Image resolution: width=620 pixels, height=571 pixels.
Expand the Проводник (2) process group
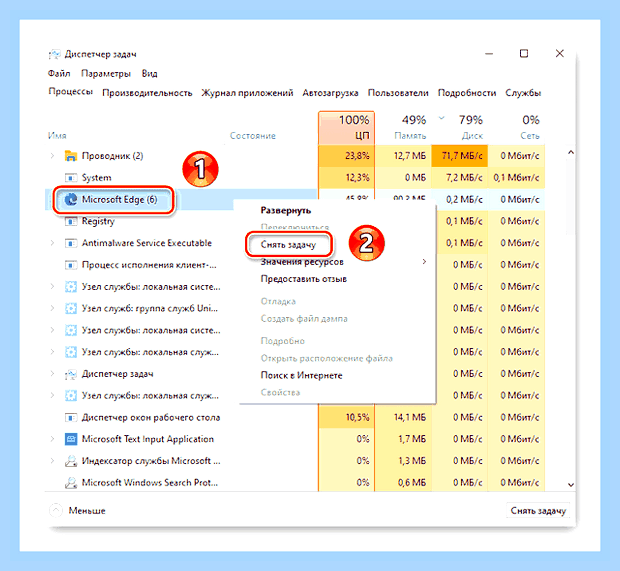click(52, 156)
